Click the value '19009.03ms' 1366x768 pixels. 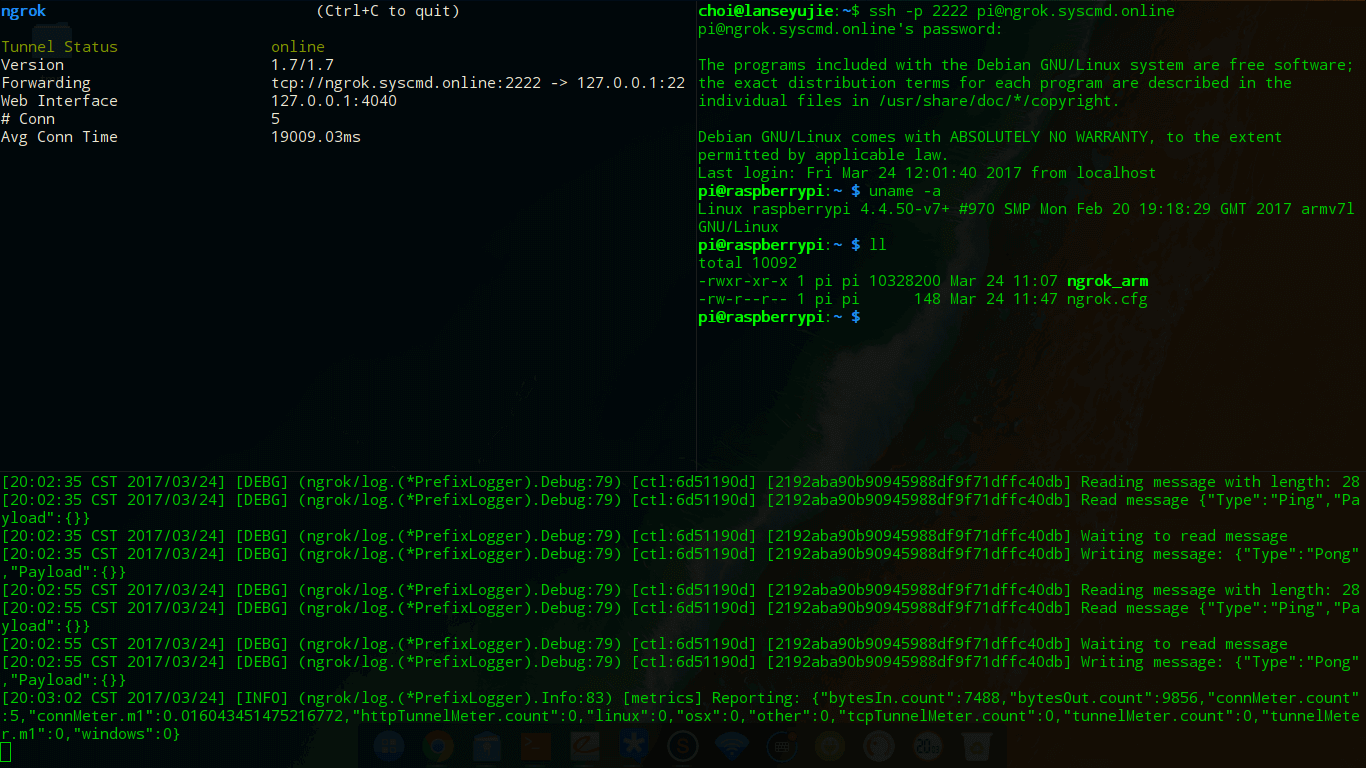click(x=316, y=137)
